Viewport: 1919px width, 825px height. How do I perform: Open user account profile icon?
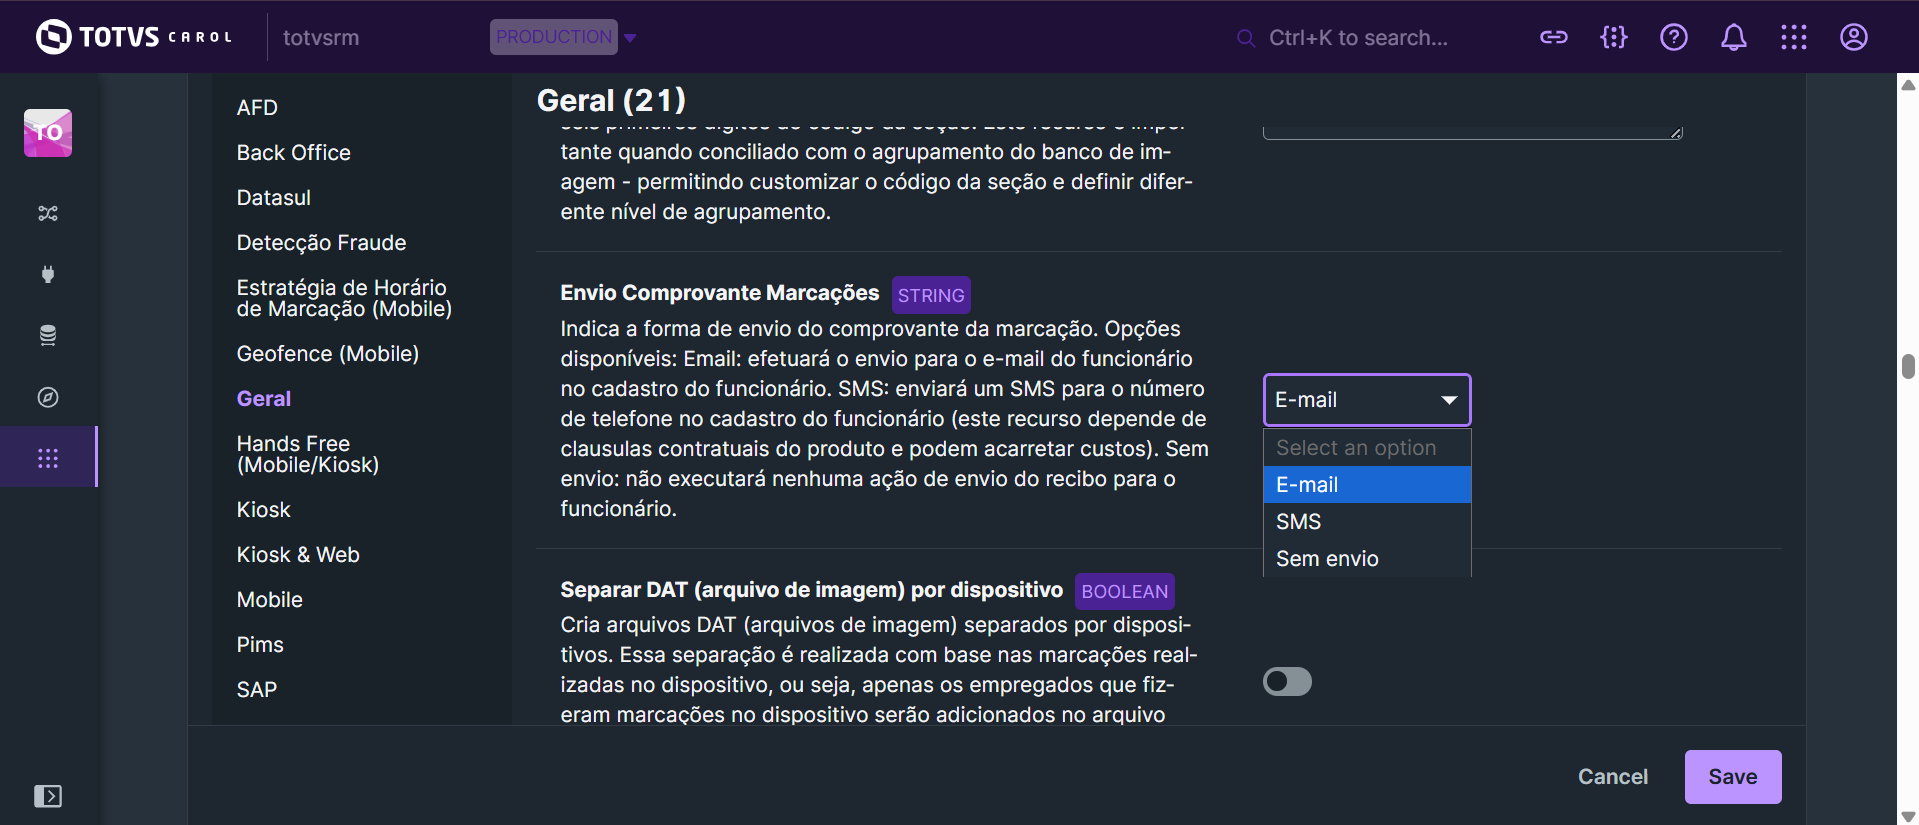(x=1853, y=37)
